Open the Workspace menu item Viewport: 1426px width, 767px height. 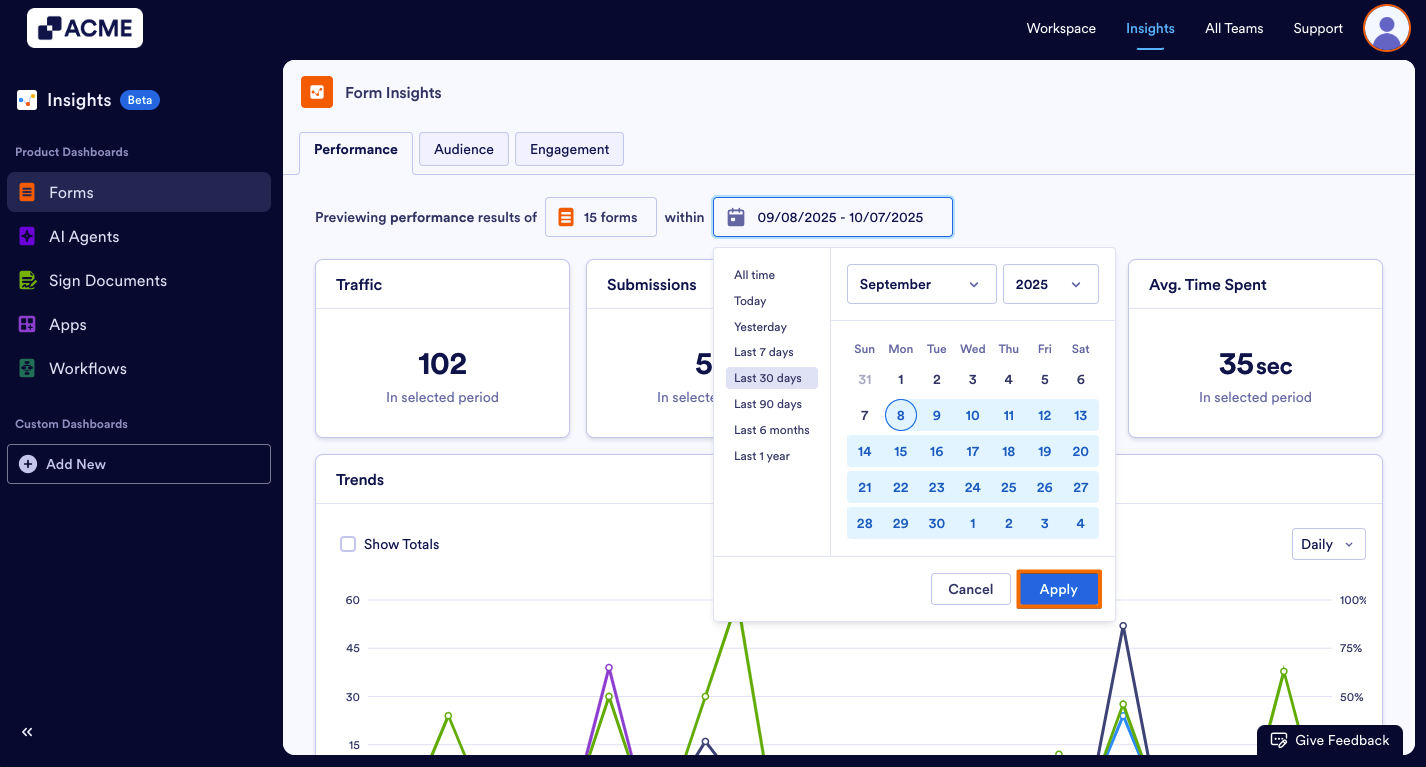click(1061, 28)
